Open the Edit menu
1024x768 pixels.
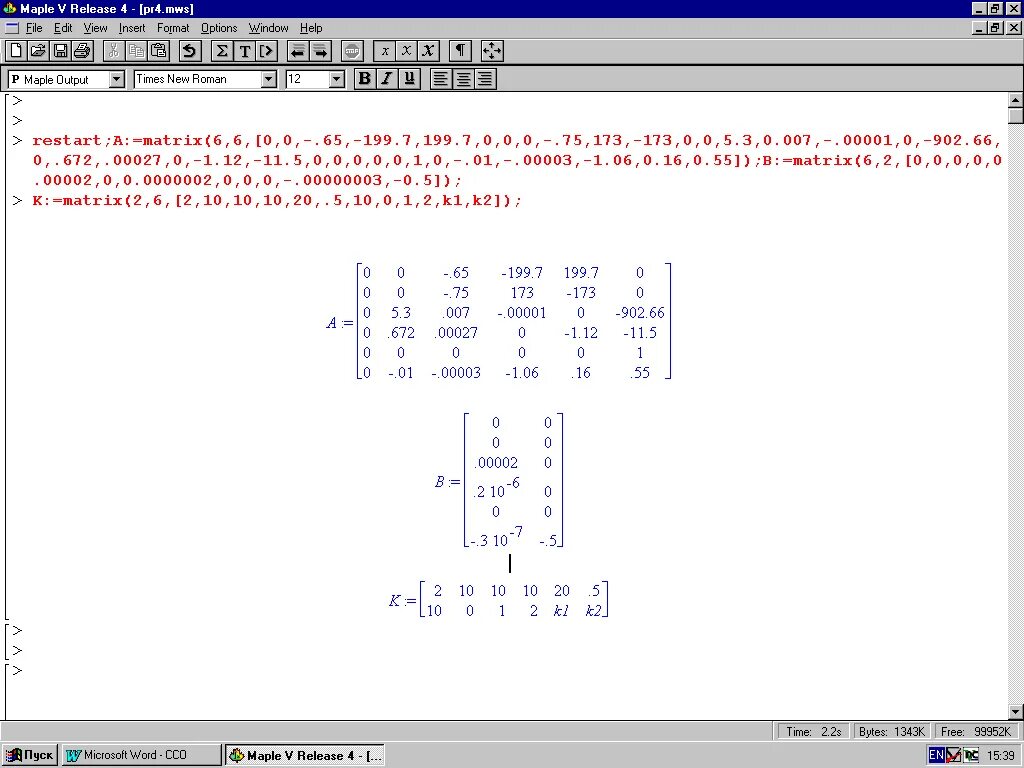63,28
